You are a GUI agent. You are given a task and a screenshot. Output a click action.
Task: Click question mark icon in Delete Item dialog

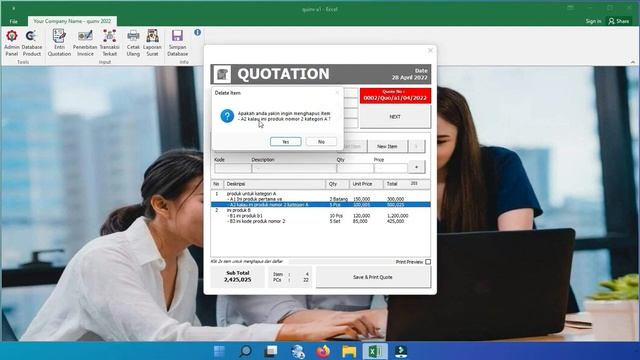click(x=227, y=116)
